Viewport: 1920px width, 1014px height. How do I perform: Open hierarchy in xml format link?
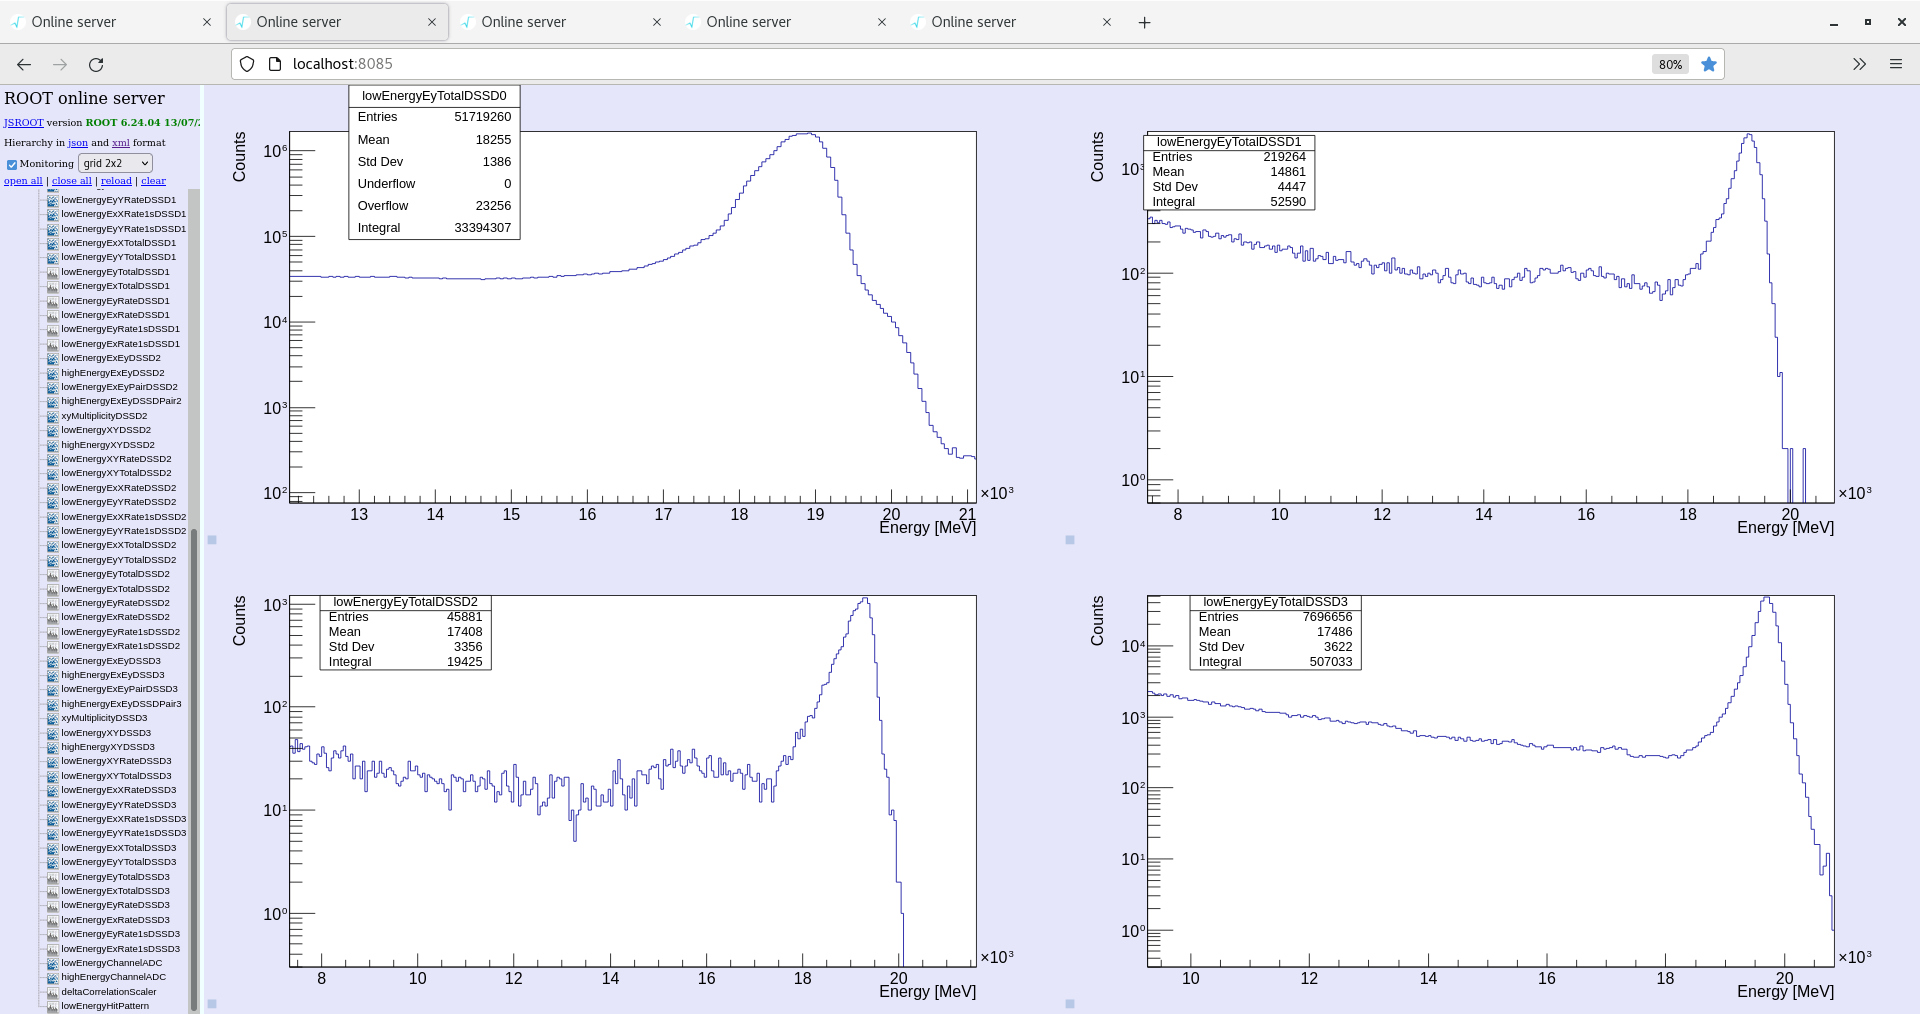tap(121, 143)
